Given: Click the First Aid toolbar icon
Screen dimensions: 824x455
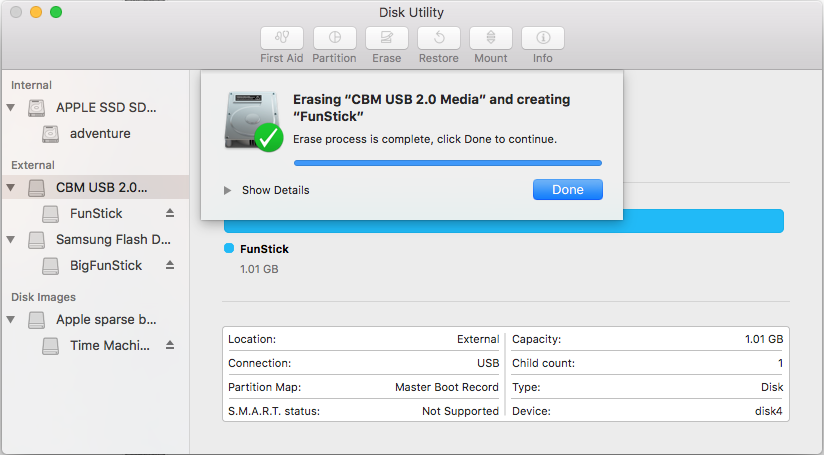Looking at the screenshot, I should click(x=282, y=38).
